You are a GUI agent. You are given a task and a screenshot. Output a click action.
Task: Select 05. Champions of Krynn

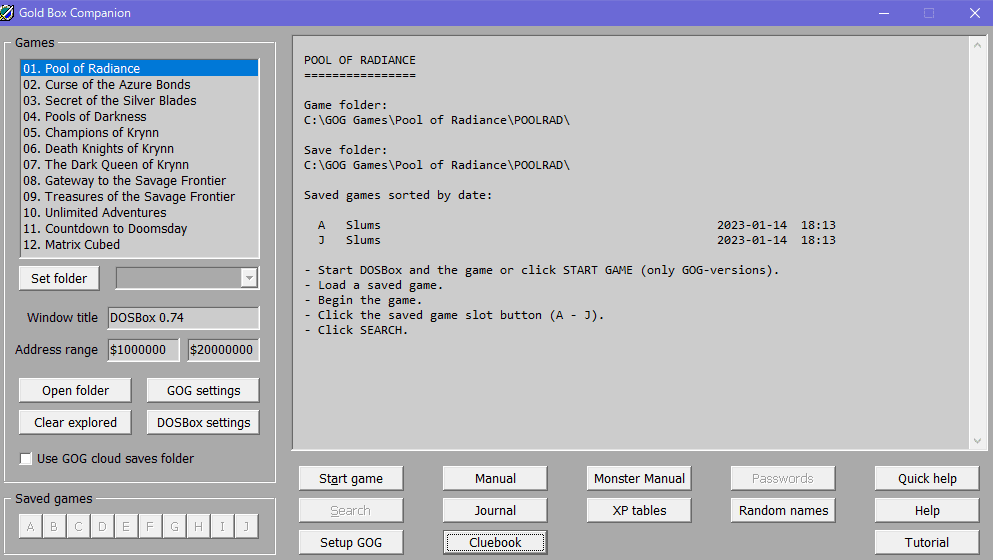[140, 132]
